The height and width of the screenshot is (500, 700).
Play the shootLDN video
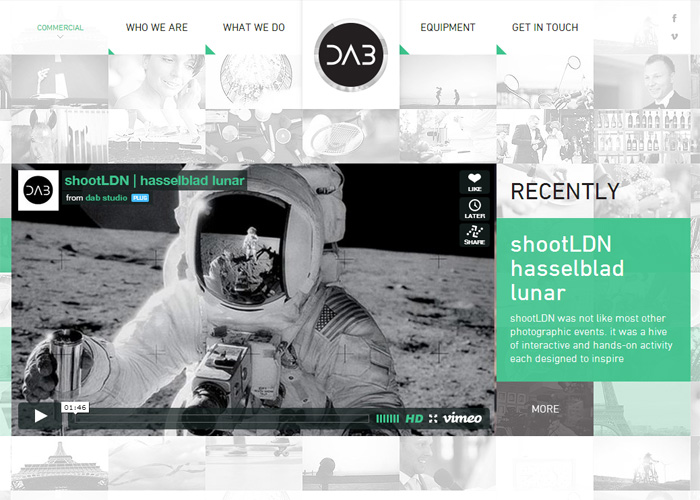click(x=40, y=416)
